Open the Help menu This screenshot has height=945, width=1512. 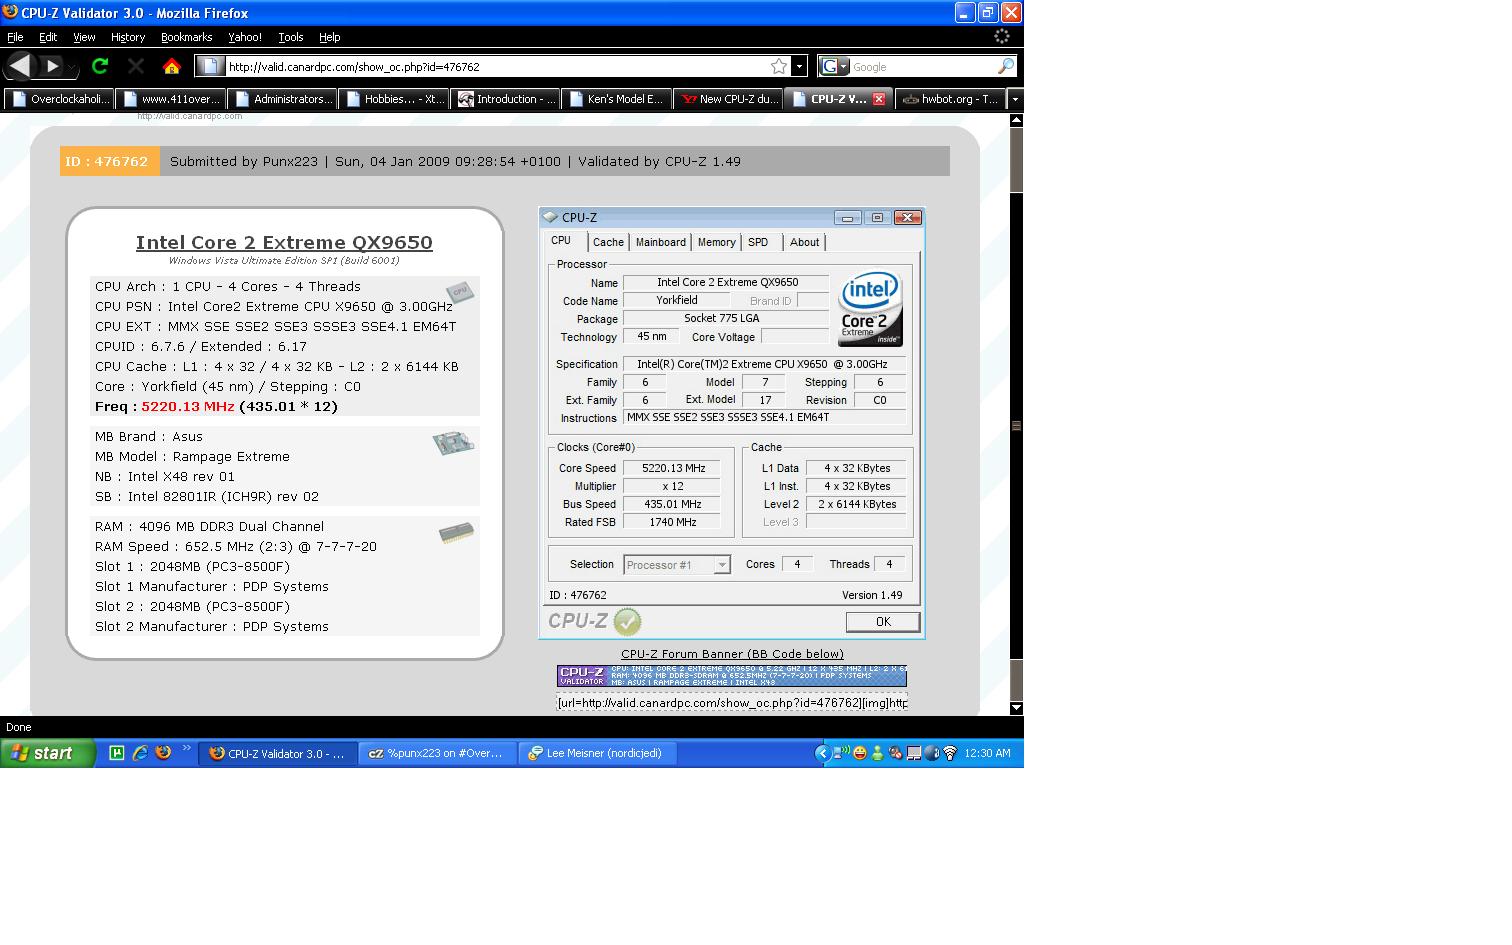coord(330,37)
